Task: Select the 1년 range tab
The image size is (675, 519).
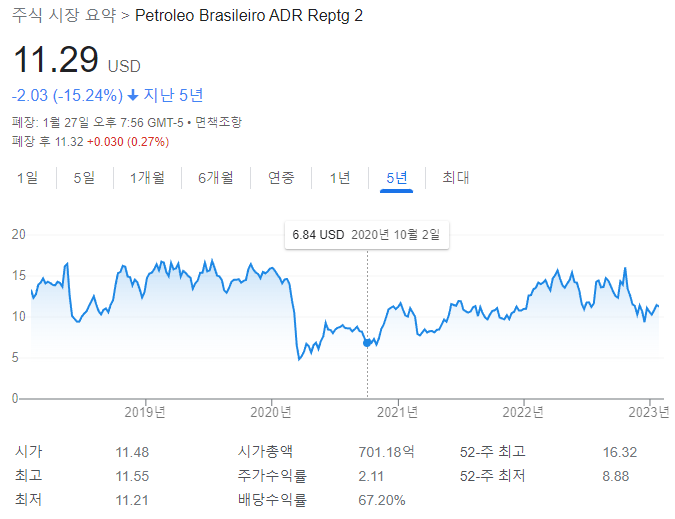Action: pyautogui.click(x=340, y=177)
